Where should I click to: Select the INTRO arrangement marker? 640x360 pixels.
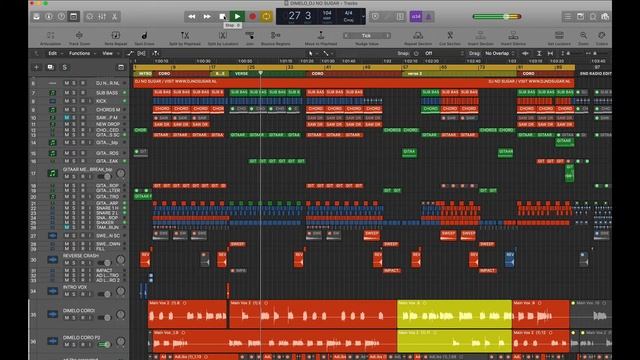(144, 74)
